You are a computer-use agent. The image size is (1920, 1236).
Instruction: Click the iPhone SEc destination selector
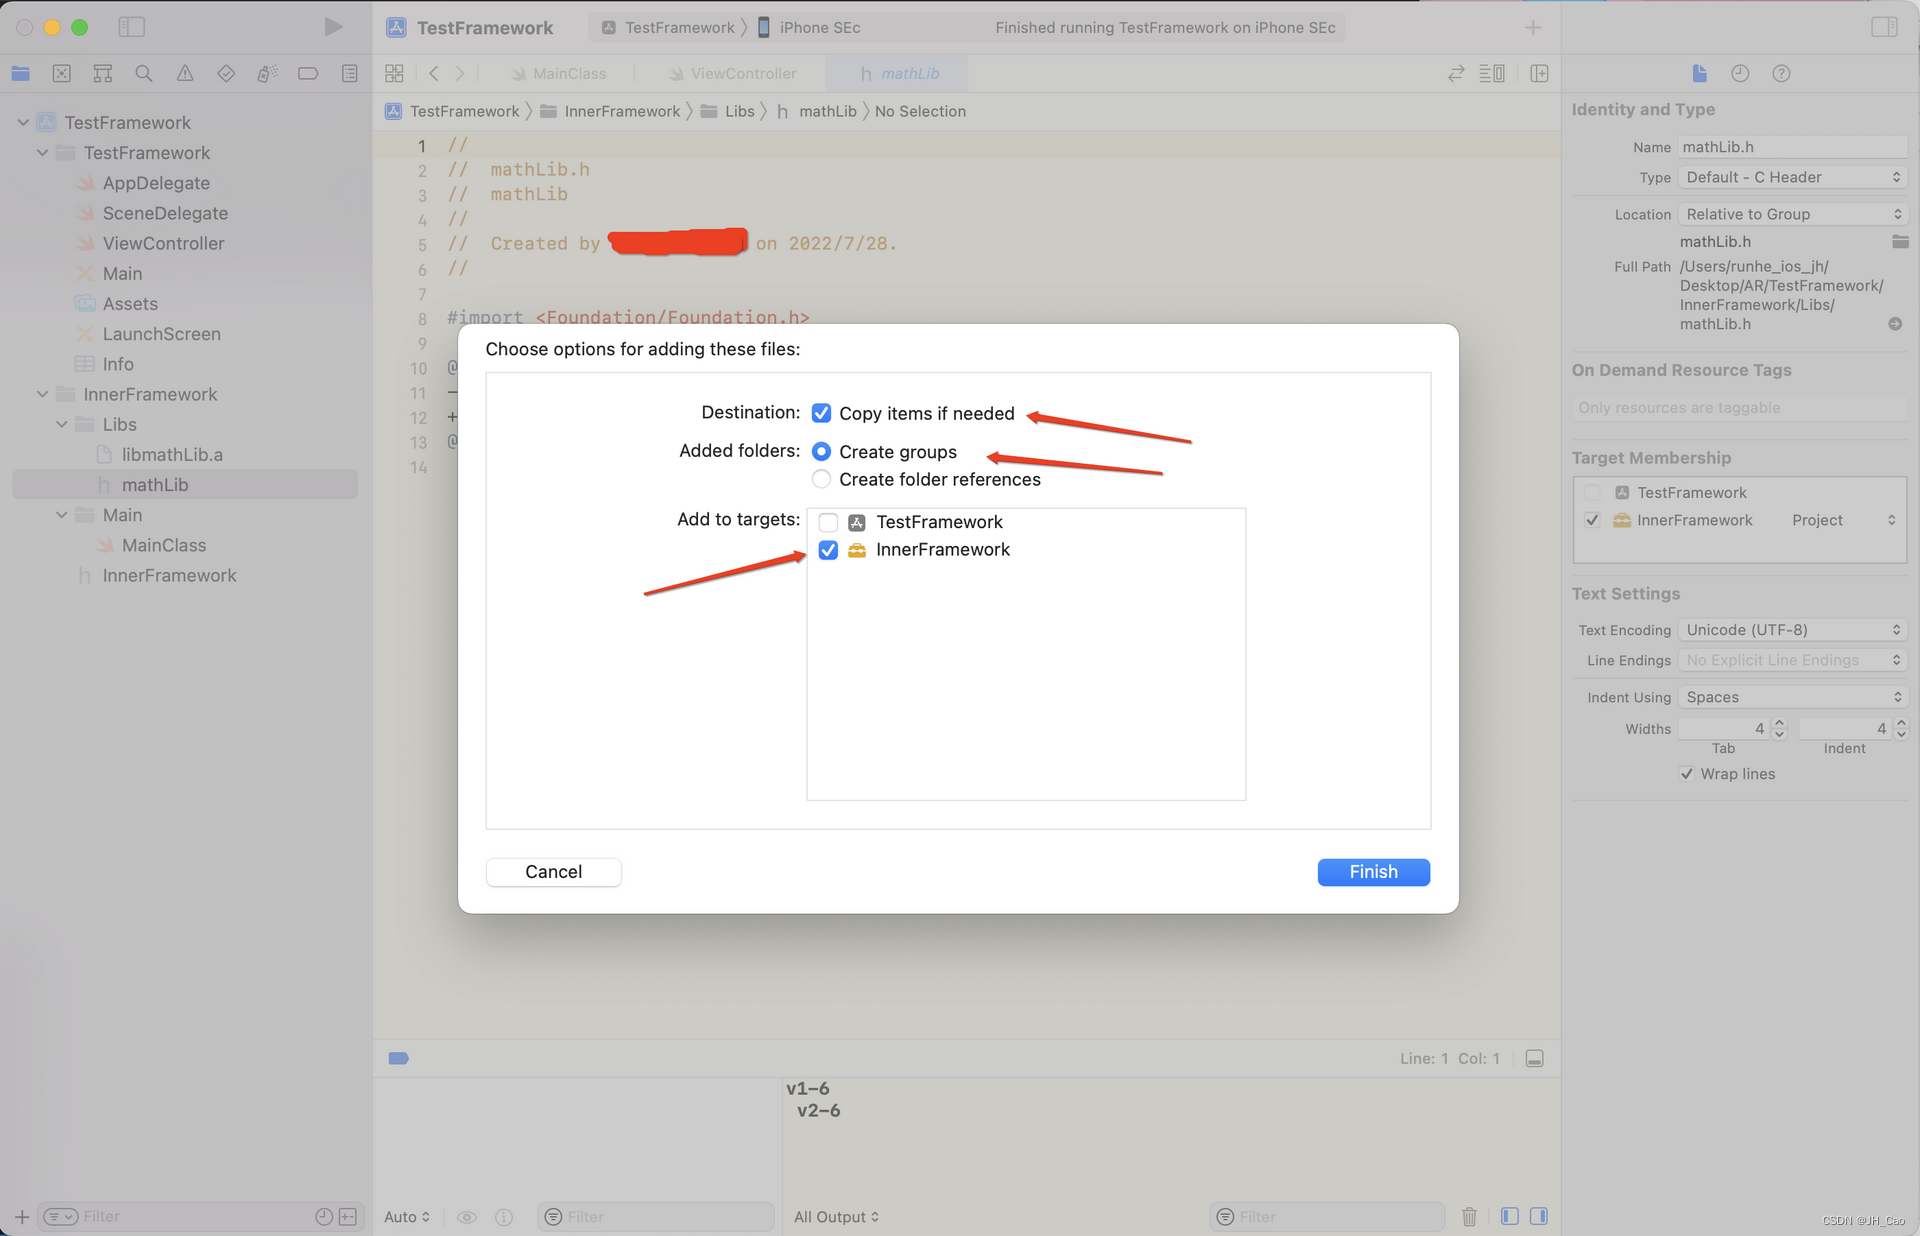pyautogui.click(x=808, y=27)
